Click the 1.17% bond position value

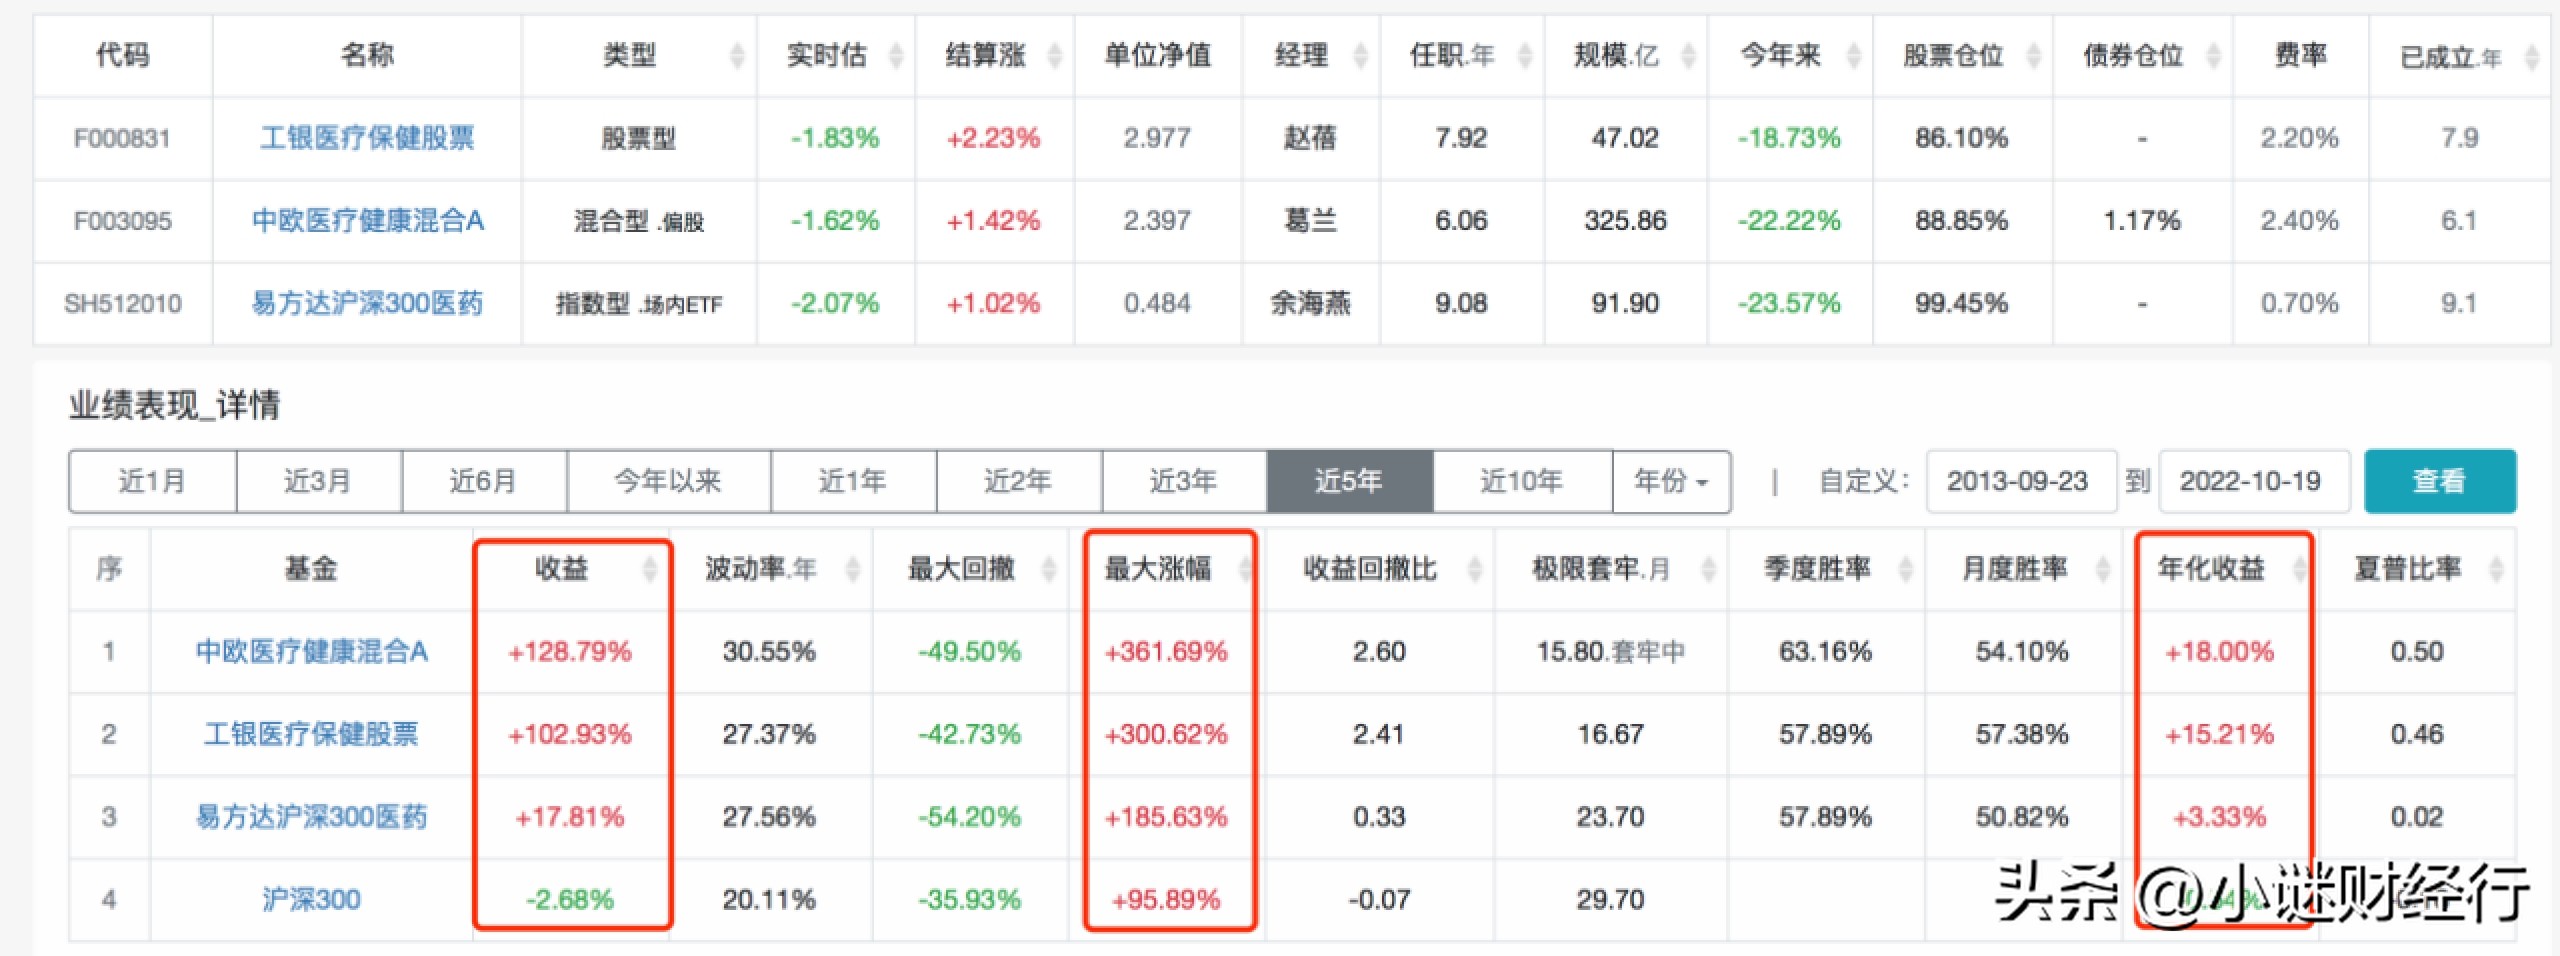point(2142,221)
